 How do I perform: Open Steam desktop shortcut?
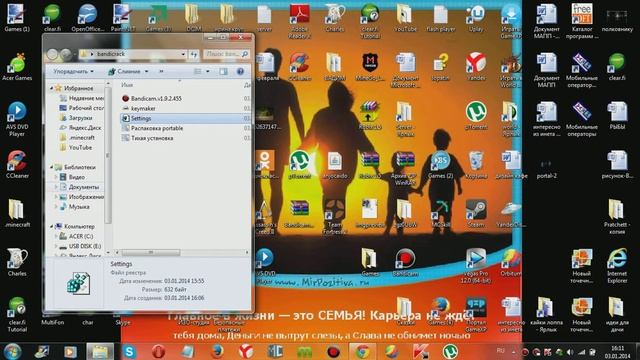point(476,213)
